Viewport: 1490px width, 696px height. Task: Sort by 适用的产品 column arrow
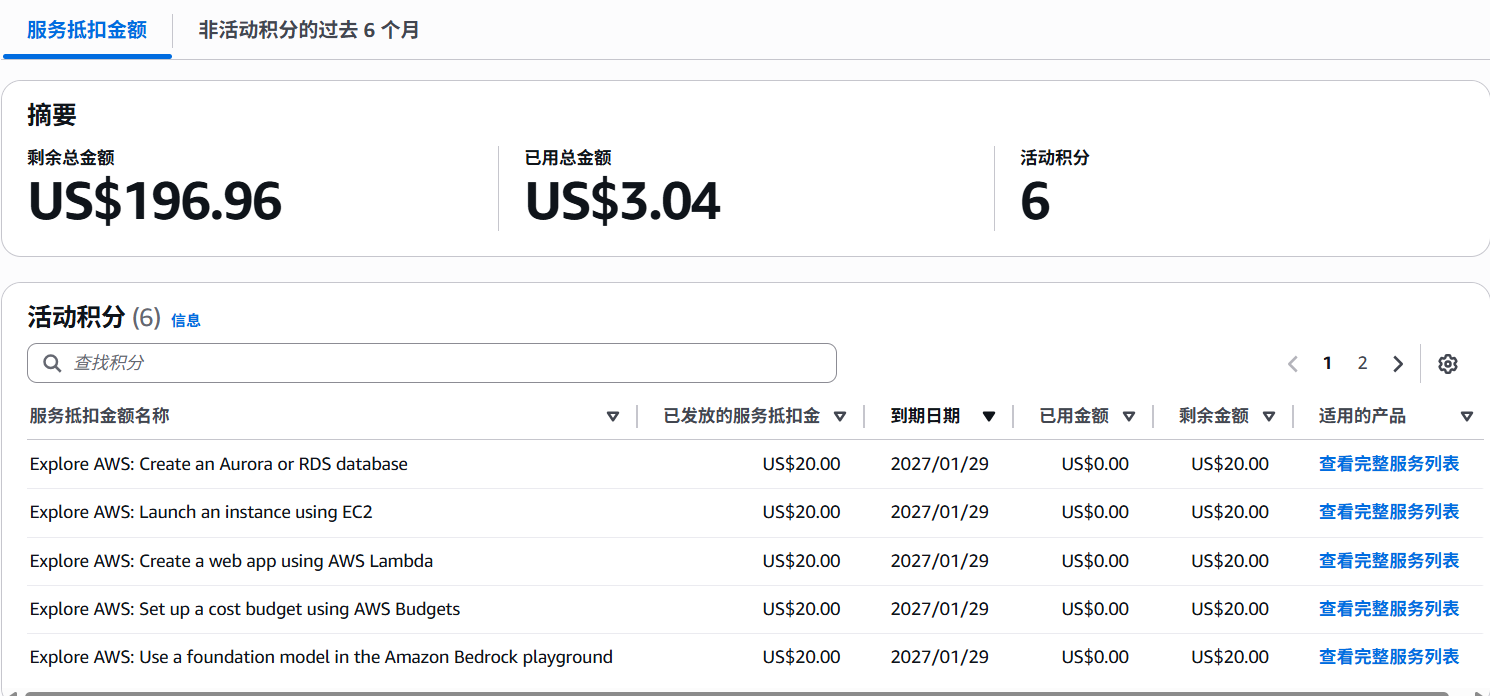click(1467, 417)
